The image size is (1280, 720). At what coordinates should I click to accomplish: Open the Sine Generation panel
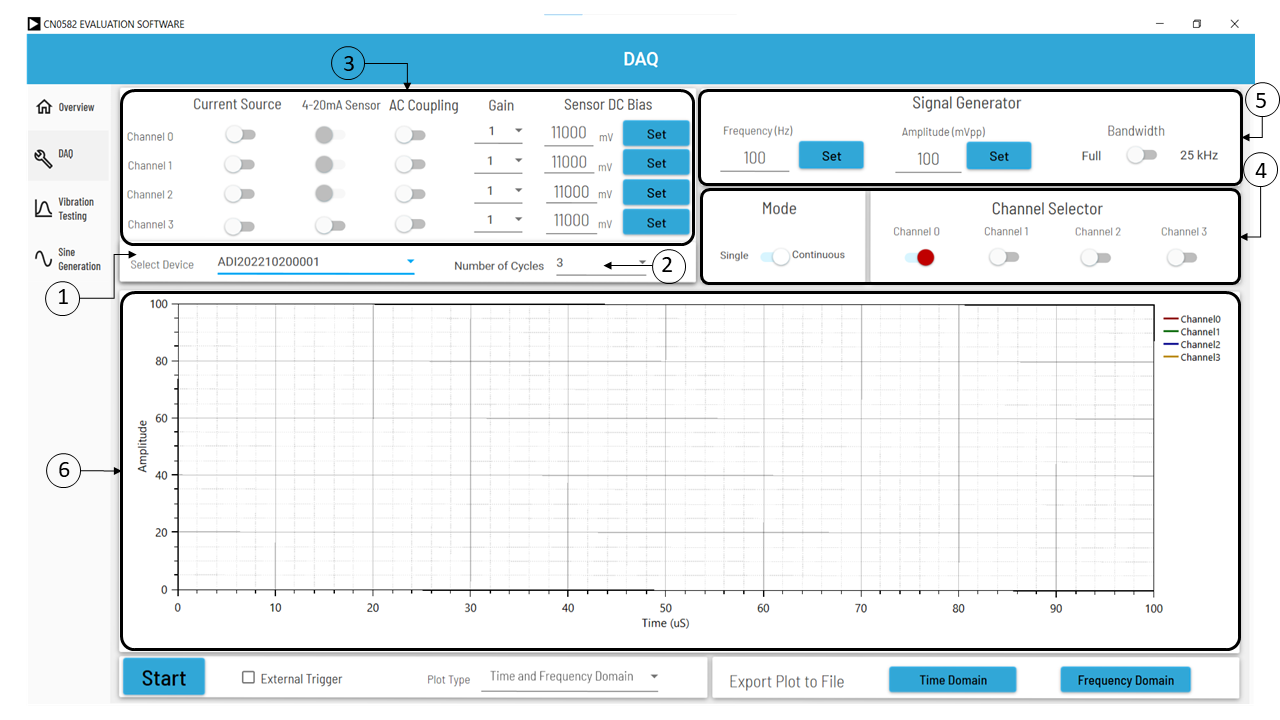click(x=68, y=260)
